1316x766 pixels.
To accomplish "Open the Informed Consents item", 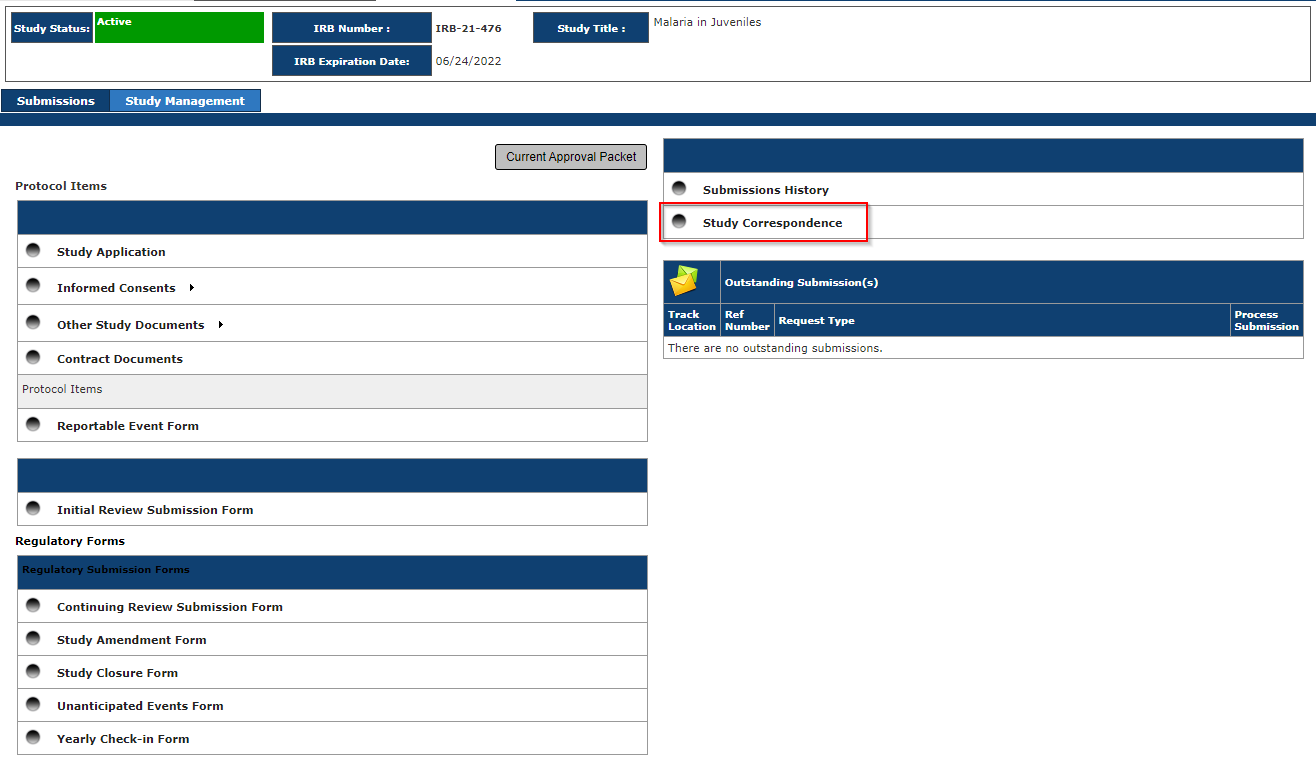I will click(116, 288).
